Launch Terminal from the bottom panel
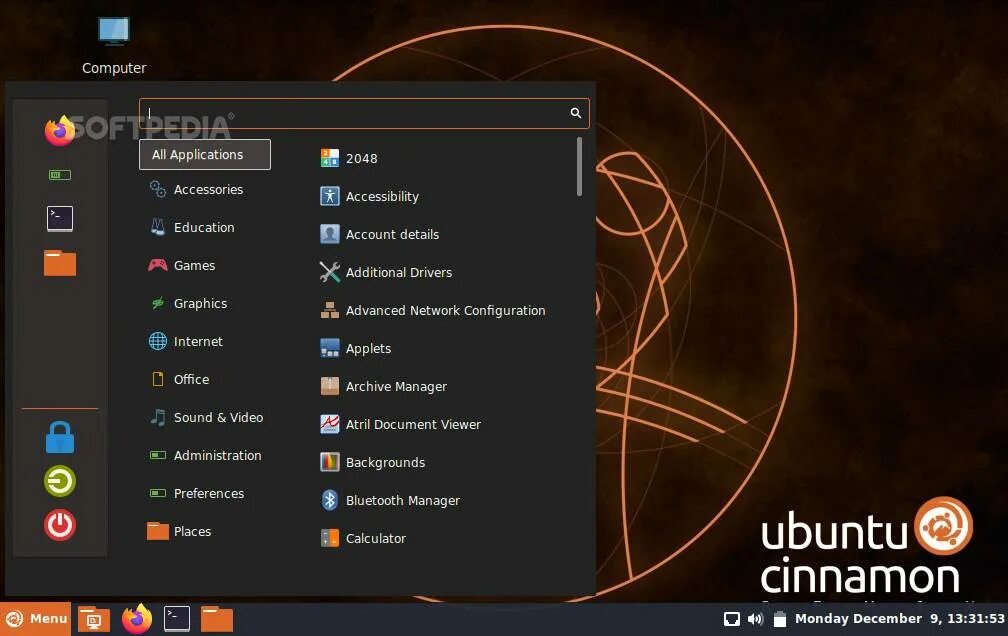This screenshot has height=636, width=1008. click(177, 619)
